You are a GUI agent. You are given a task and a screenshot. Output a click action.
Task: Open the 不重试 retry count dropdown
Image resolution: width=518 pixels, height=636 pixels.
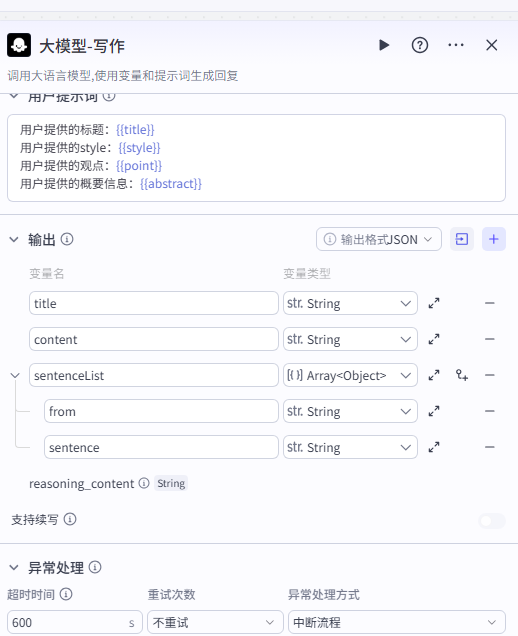click(x=215, y=622)
